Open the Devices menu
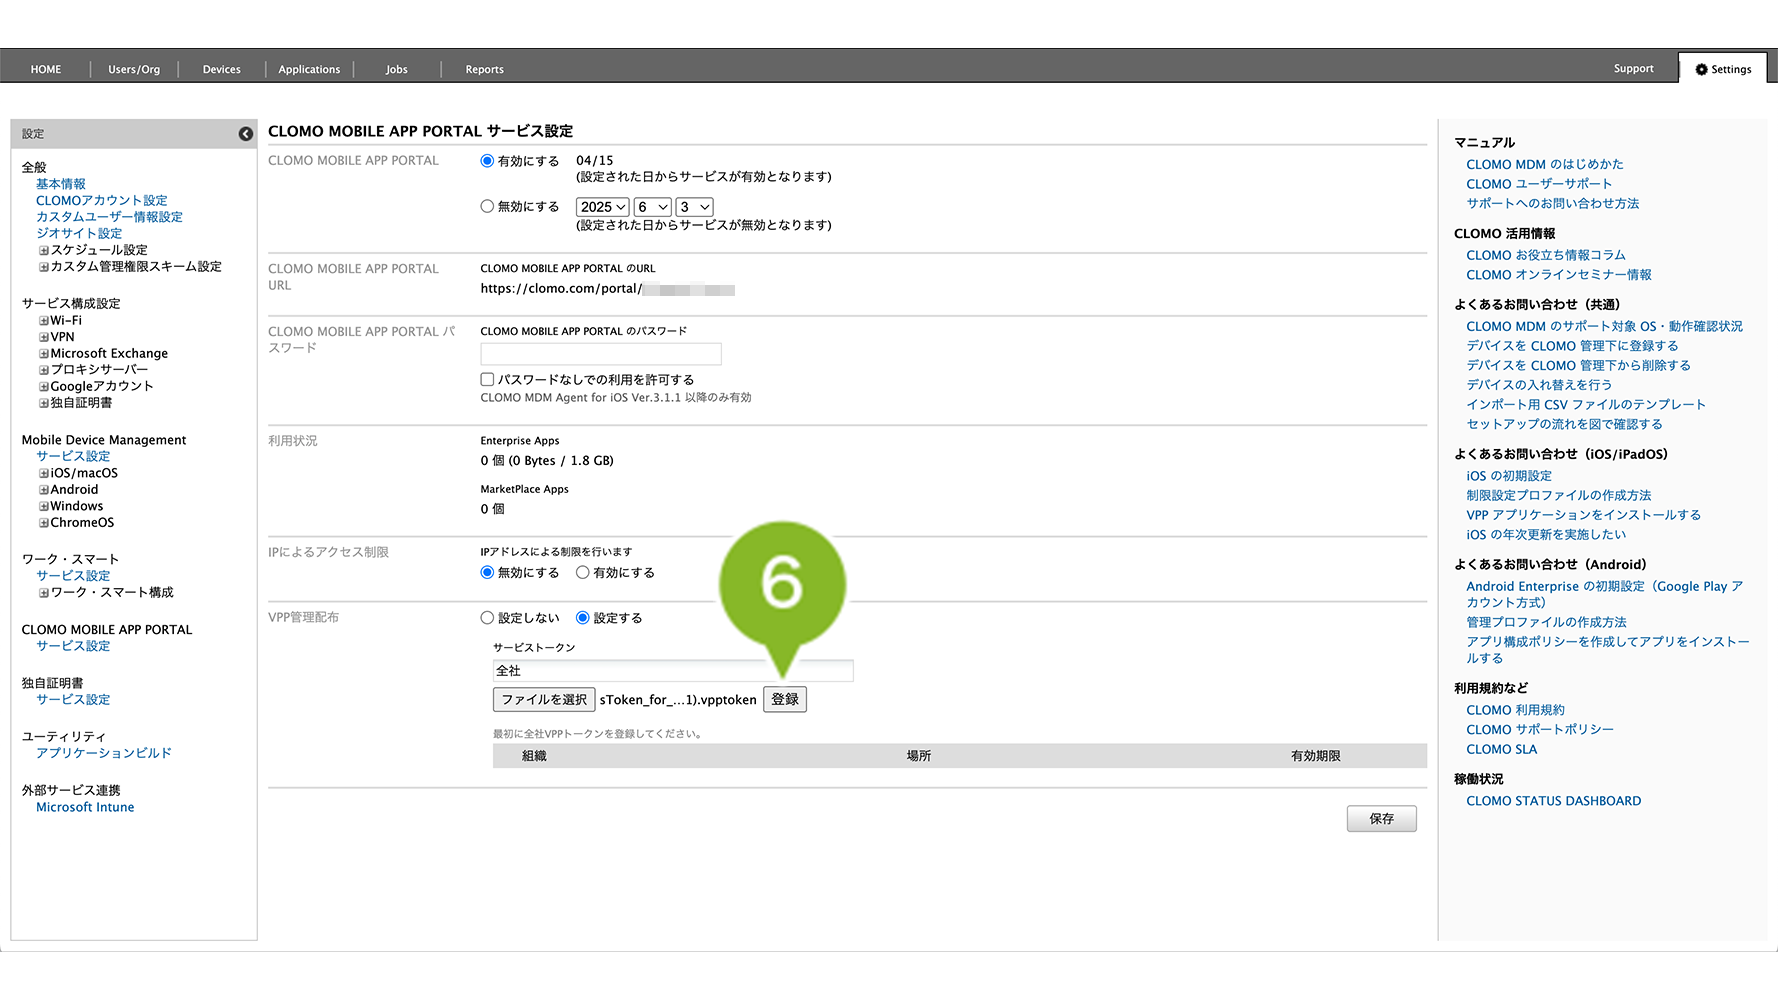Image resolution: width=1778 pixels, height=1000 pixels. click(221, 70)
